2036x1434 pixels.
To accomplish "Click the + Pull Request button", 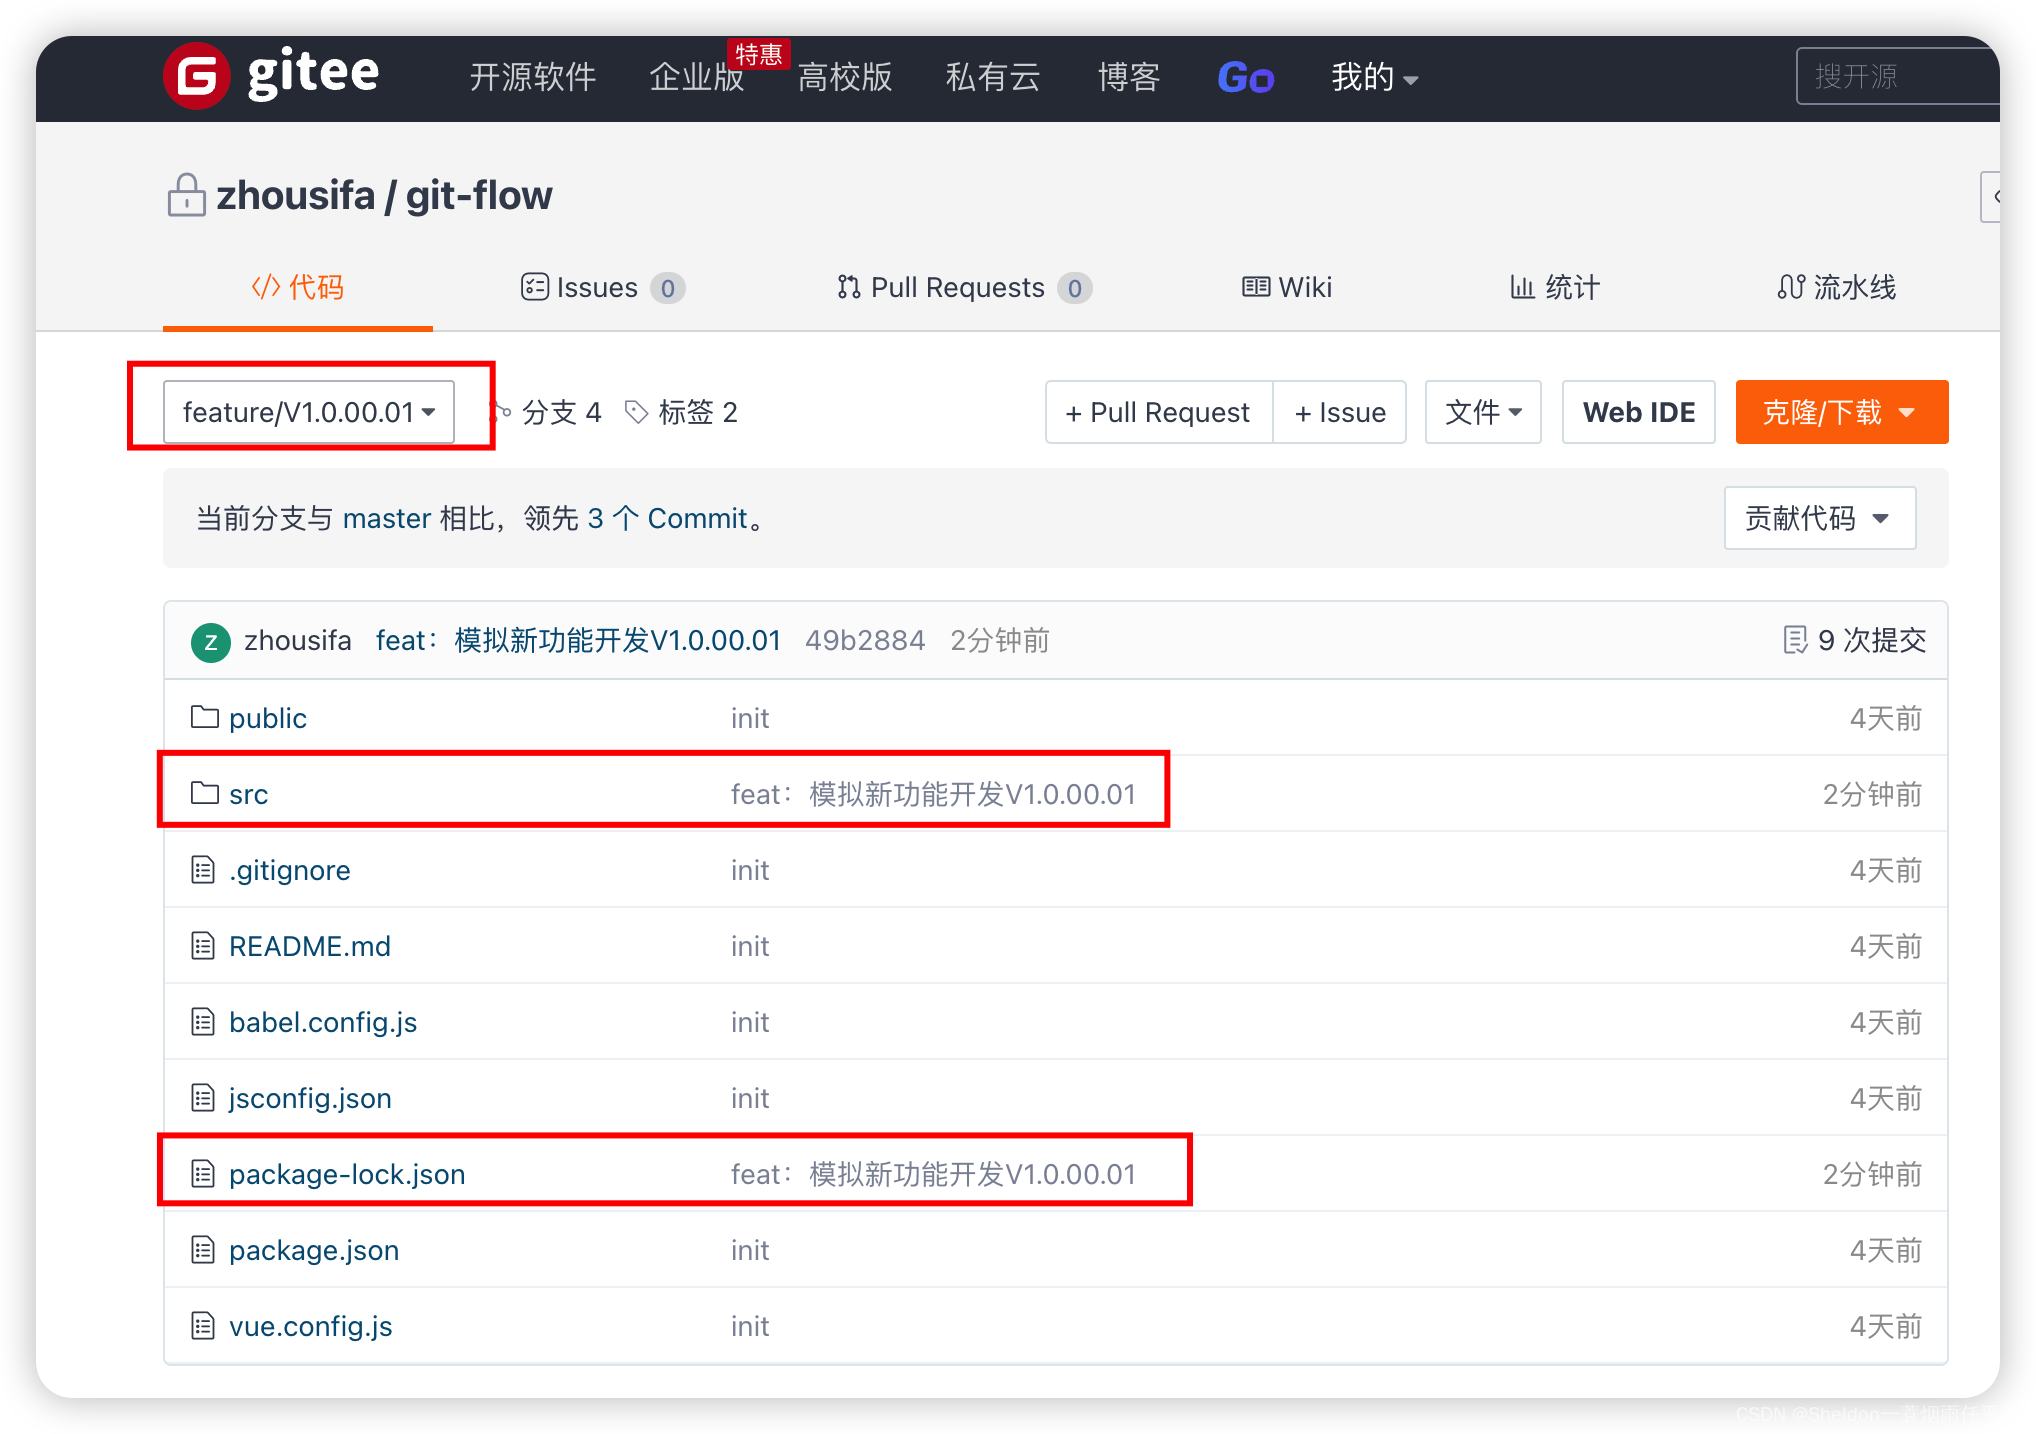I will coord(1159,411).
